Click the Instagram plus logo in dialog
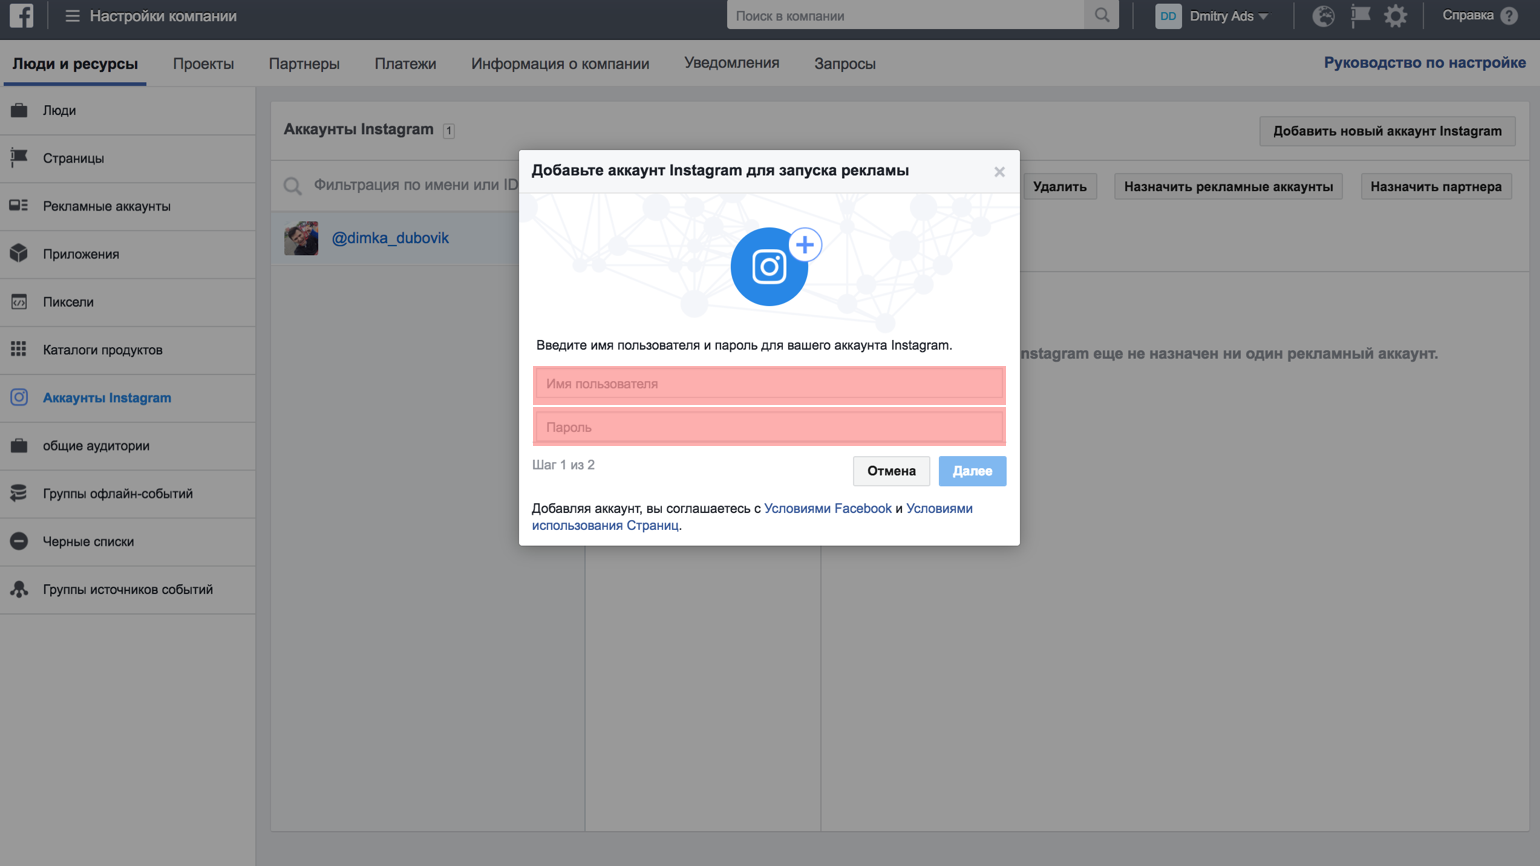The image size is (1540, 866). [x=776, y=266]
